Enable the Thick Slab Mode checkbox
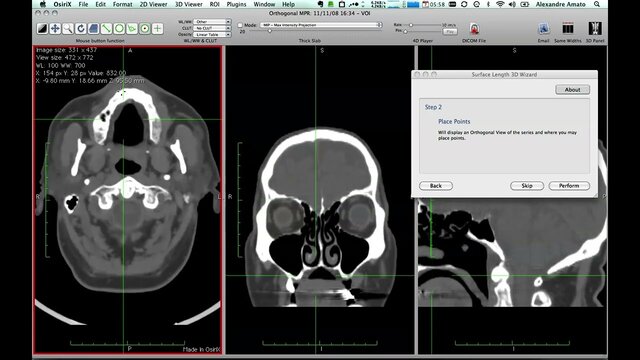The image size is (640, 360). [240, 25]
